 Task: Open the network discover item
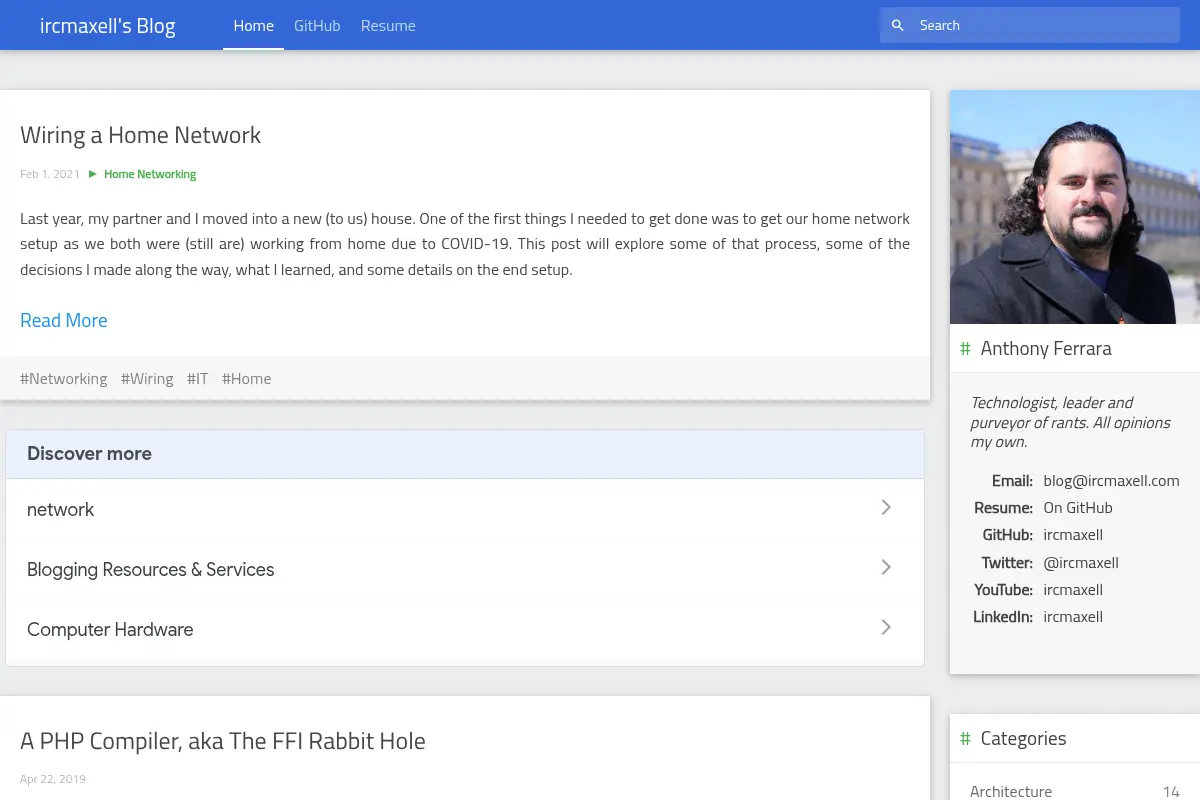[x=465, y=509]
